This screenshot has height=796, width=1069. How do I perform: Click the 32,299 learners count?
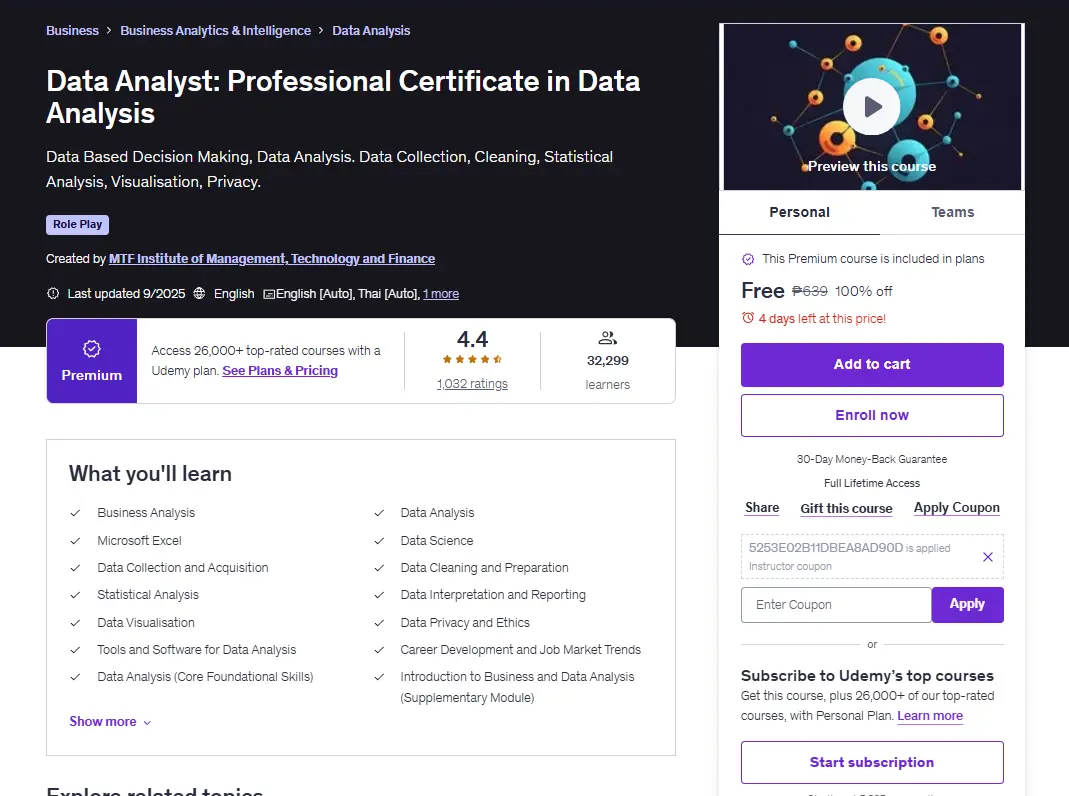pos(607,361)
